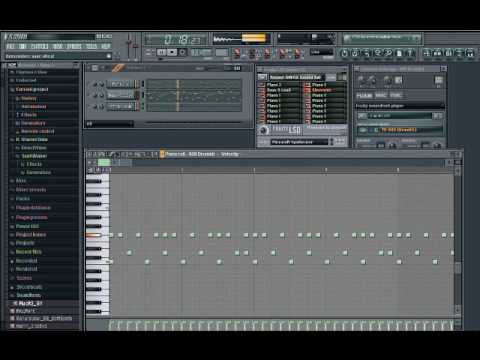
Task: Click the tempo display
Action: [x=200, y=52]
